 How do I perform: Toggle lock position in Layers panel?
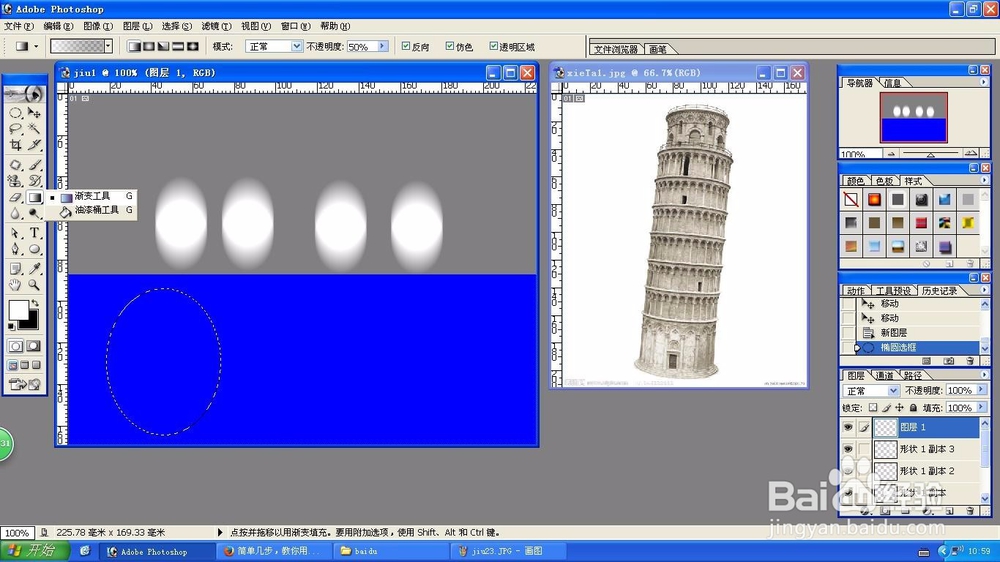point(899,408)
